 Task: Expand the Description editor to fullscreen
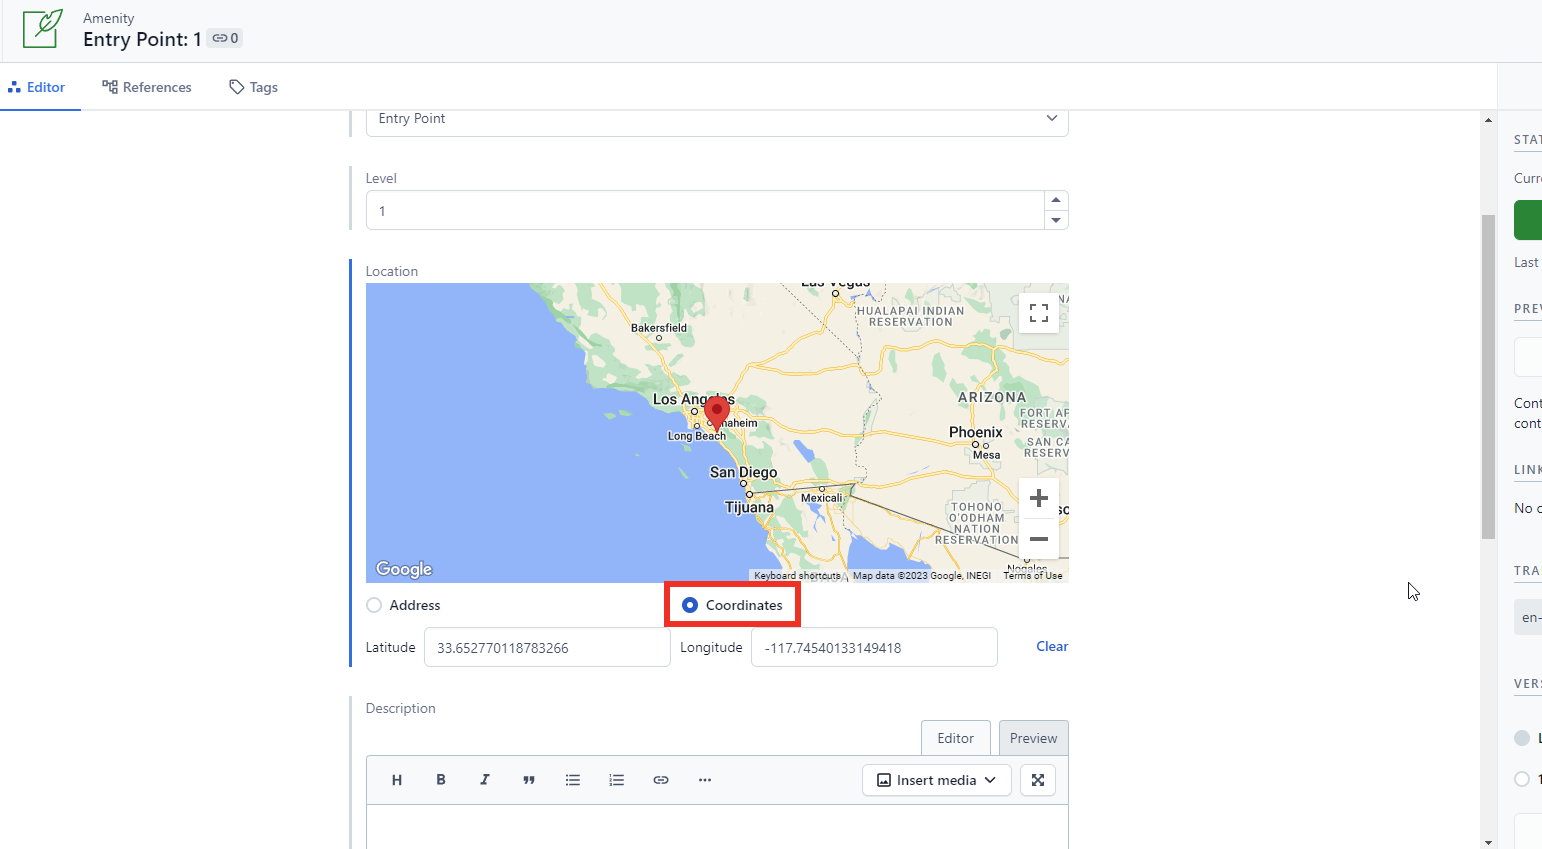click(x=1038, y=780)
